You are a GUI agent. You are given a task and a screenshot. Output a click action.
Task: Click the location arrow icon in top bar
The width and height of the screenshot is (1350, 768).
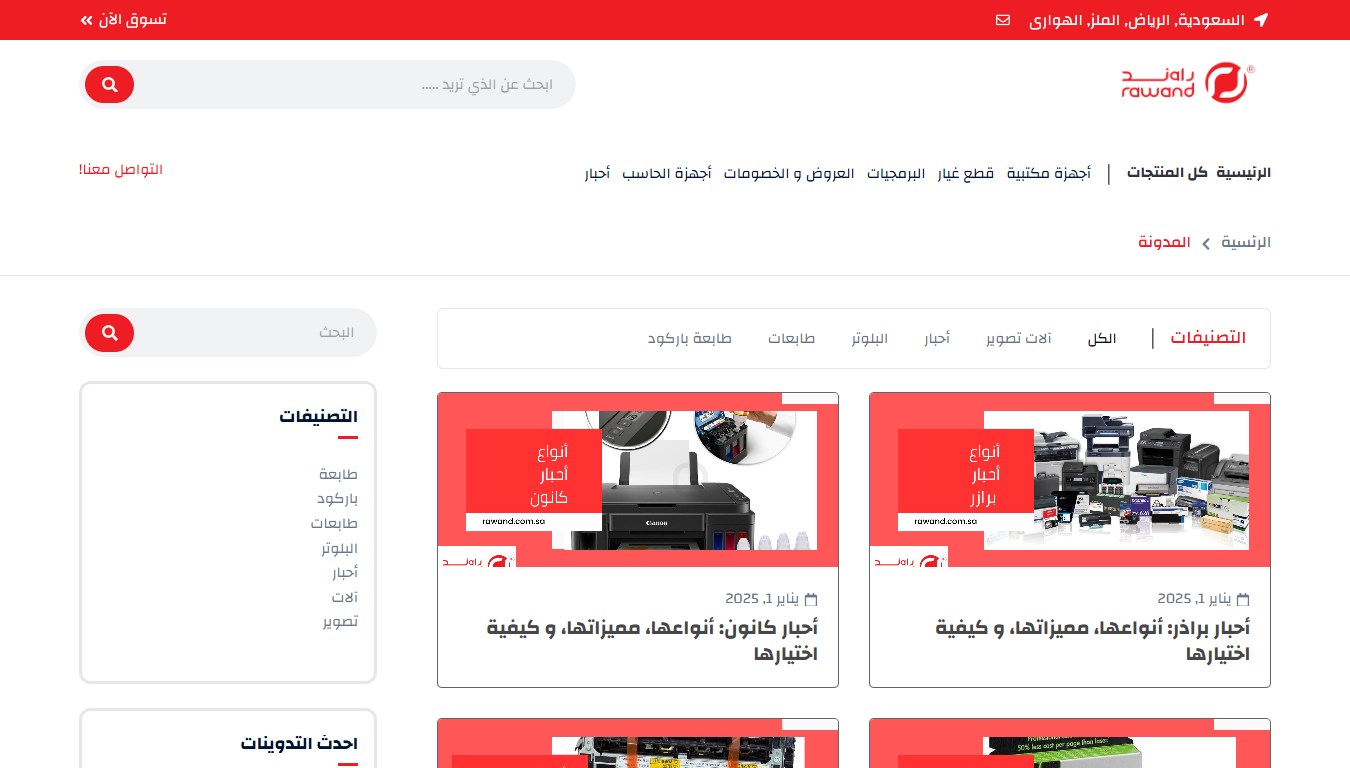[x=1261, y=20]
